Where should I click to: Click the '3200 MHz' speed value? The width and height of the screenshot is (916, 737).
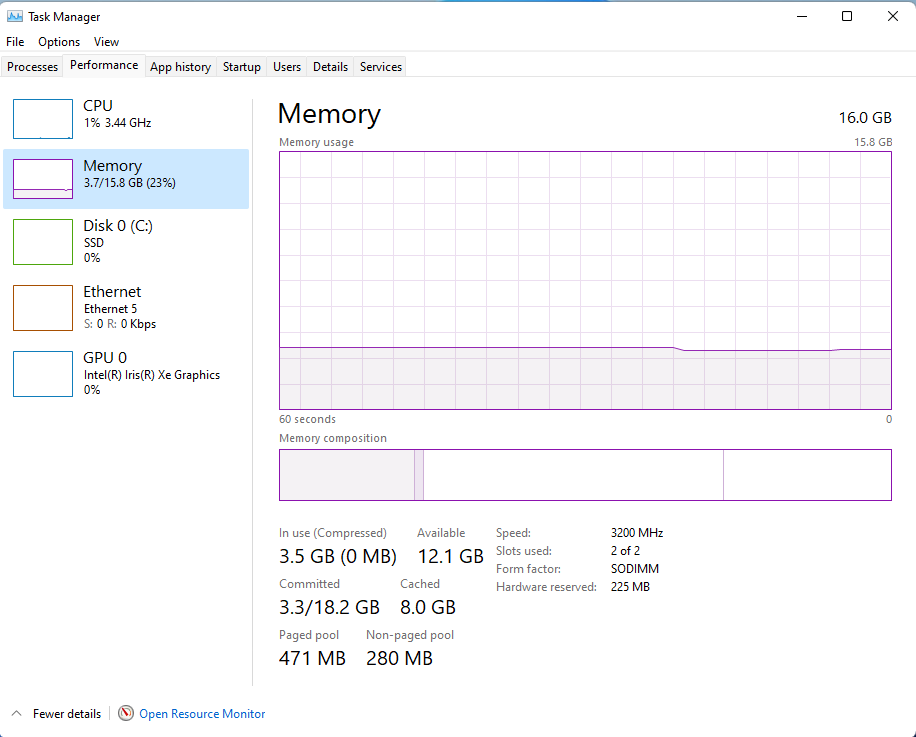click(637, 533)
